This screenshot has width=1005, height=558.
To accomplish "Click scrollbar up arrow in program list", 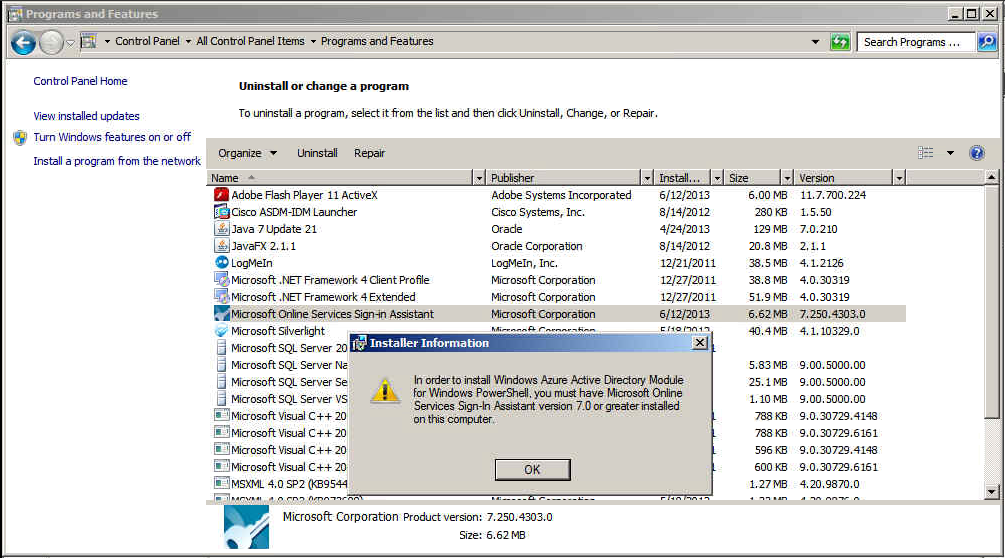I will coord(991,177).
